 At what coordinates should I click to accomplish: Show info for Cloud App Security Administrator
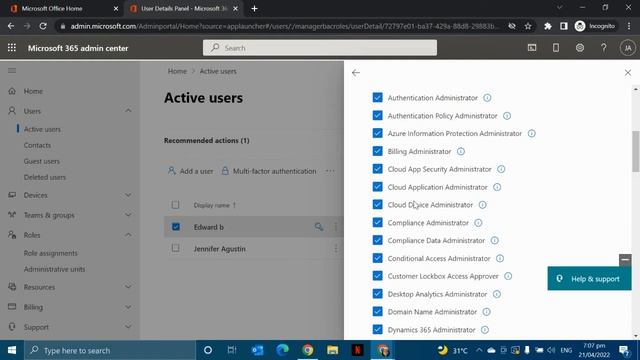501,169
